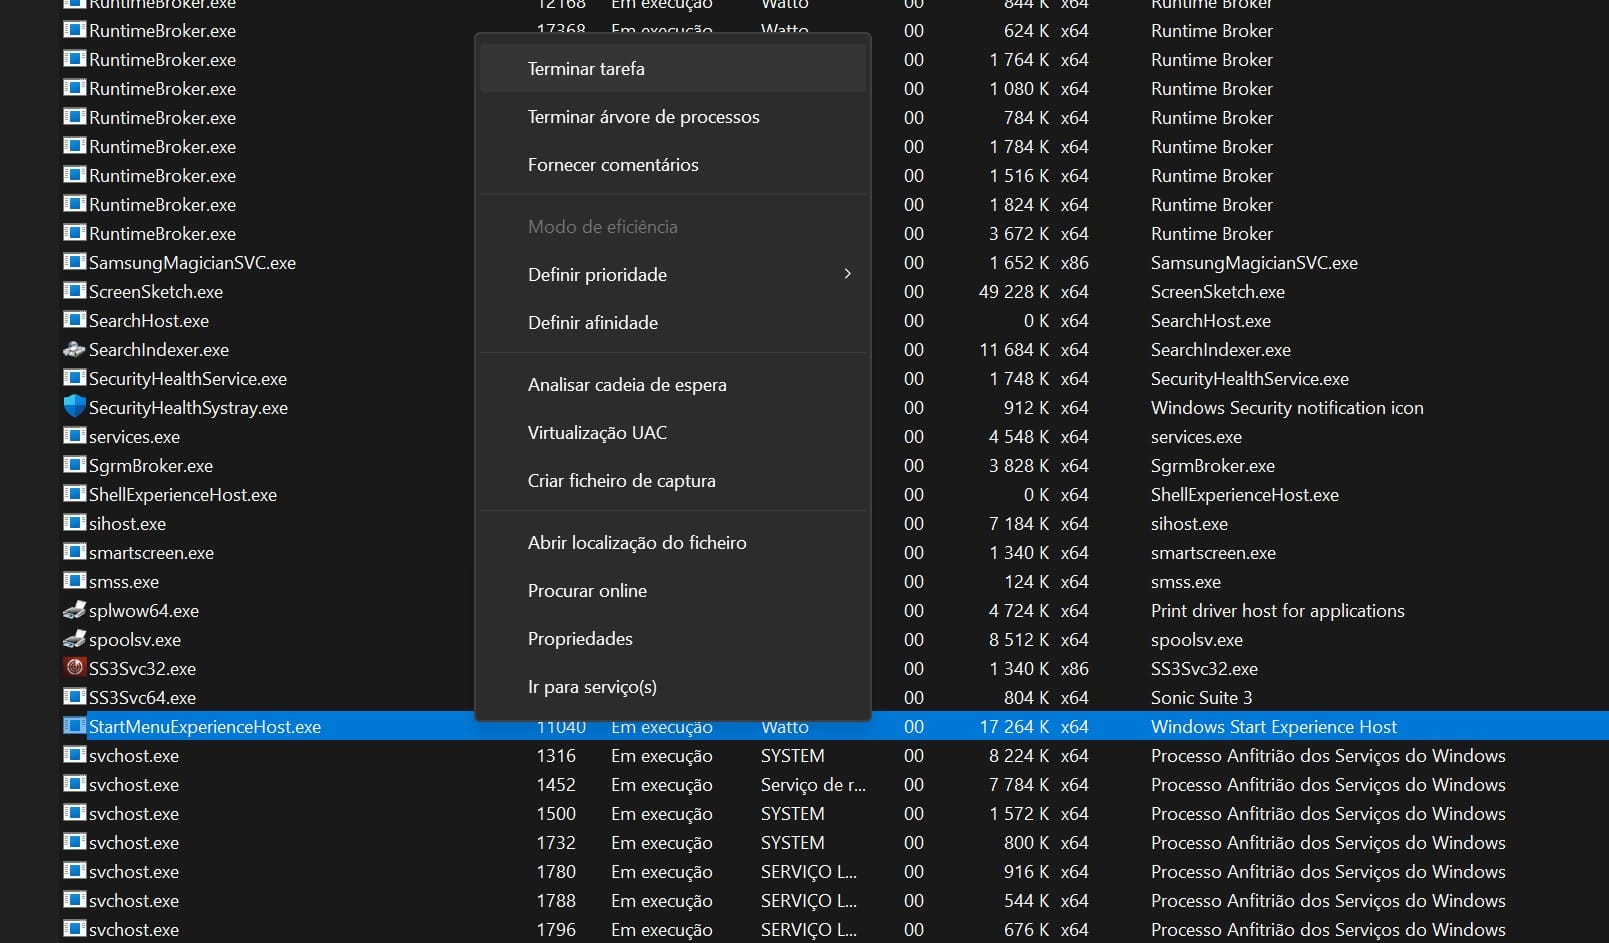
Task: Select Terminar árvore de processos
Action: tap(643, 117)
